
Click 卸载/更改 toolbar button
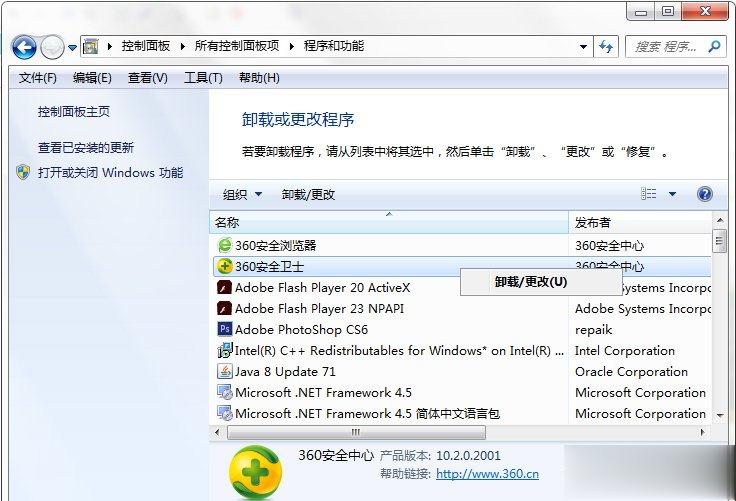[x=308, y=194]
